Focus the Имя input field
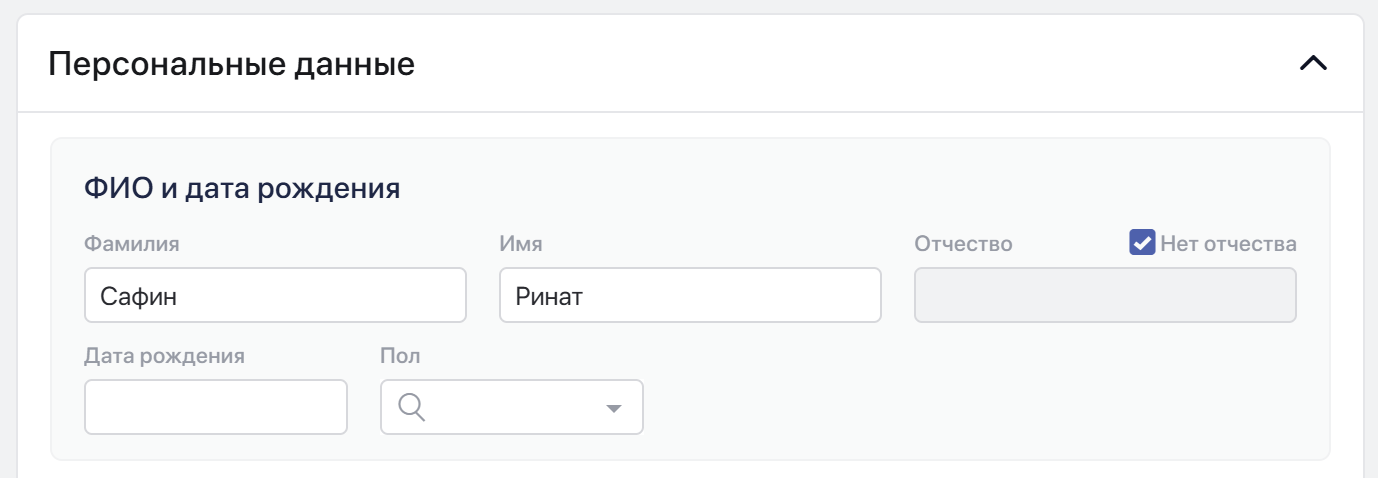Image resolution: width=1378 pixels, height=478 pixels. click(x=690, y=295)
